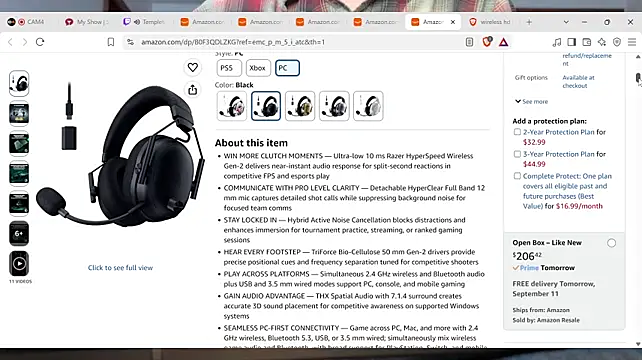The height and width of the screenshot is (360, 642).
Task: Go back with the browser back arrow
Action: (x=10, y=42)
